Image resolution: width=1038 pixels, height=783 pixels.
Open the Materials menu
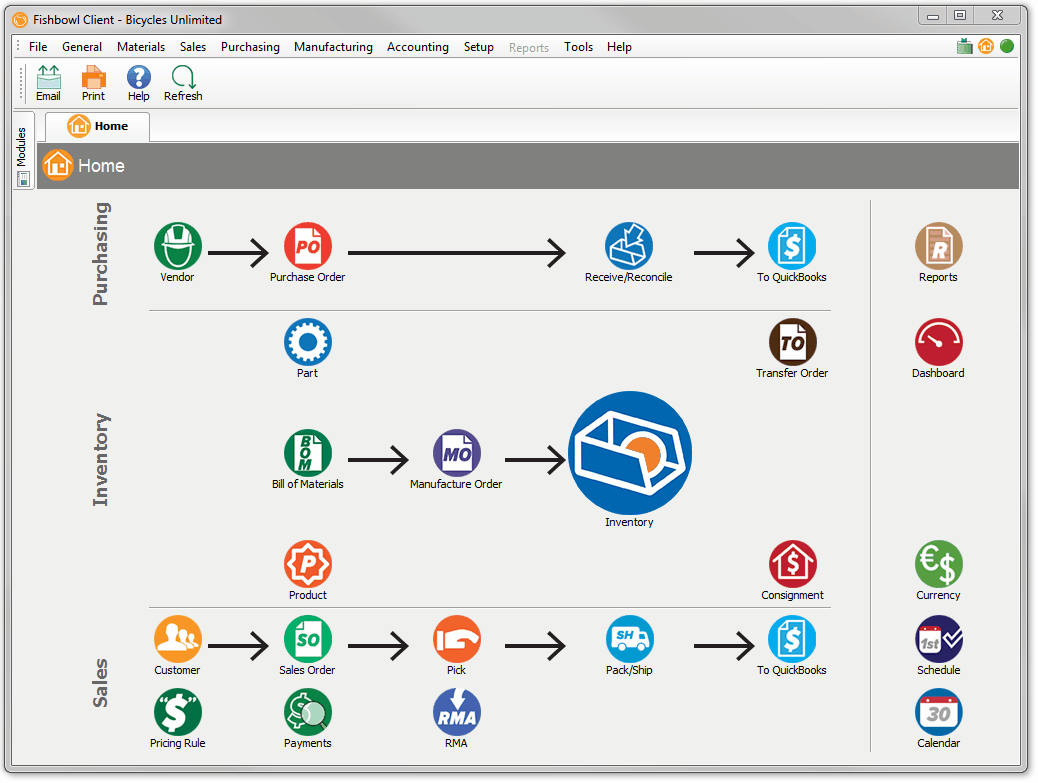point(141,47)
